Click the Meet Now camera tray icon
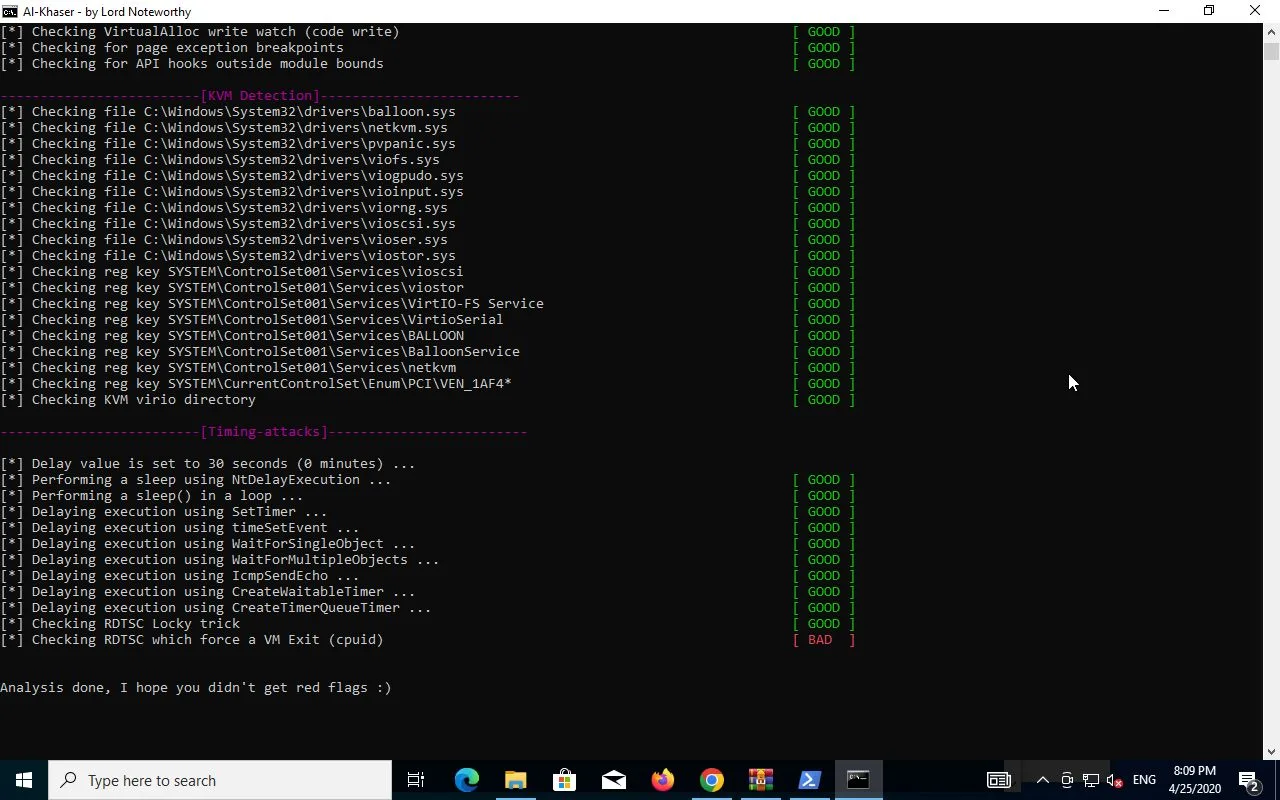1280x800 pixels. (x=1067, y=780)
